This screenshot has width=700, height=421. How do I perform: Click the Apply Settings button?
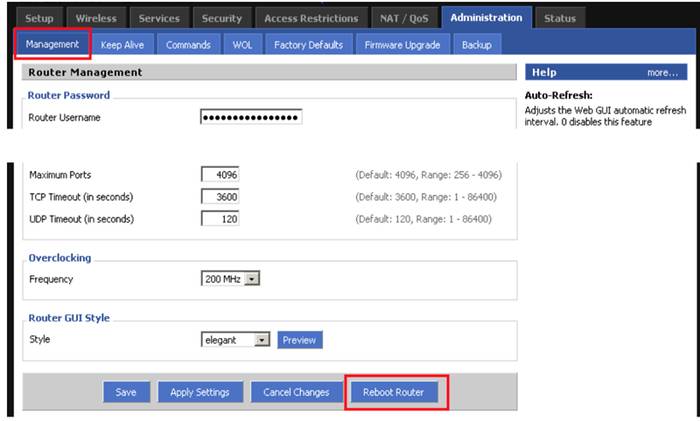coord(199,392)
